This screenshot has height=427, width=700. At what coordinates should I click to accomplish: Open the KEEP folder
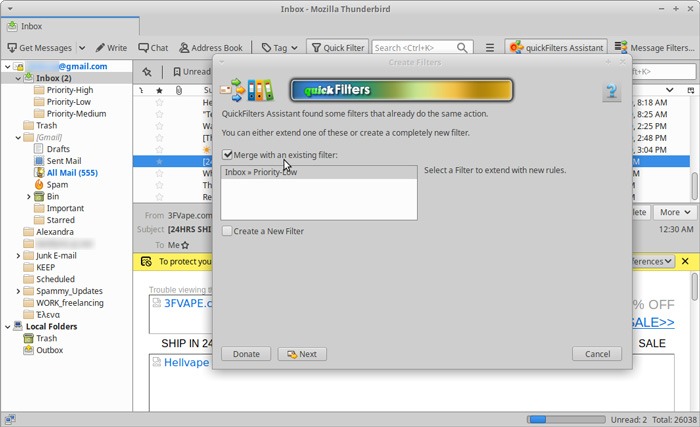45,268
